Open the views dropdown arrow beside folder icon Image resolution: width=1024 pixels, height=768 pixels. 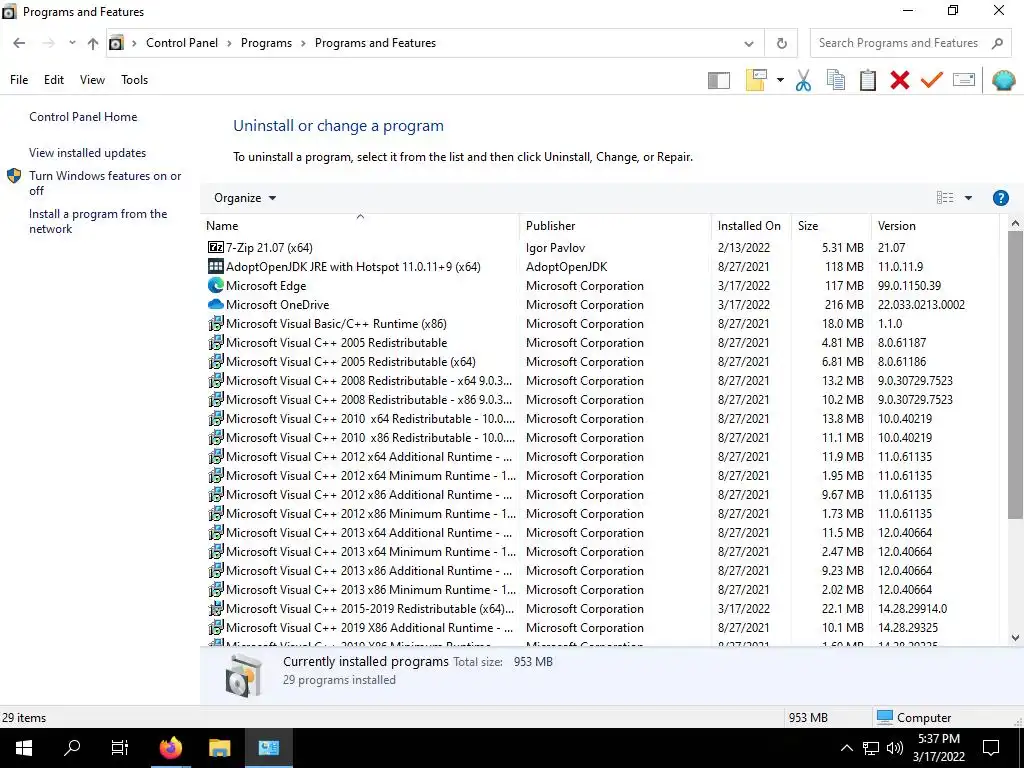click(780, 80)
